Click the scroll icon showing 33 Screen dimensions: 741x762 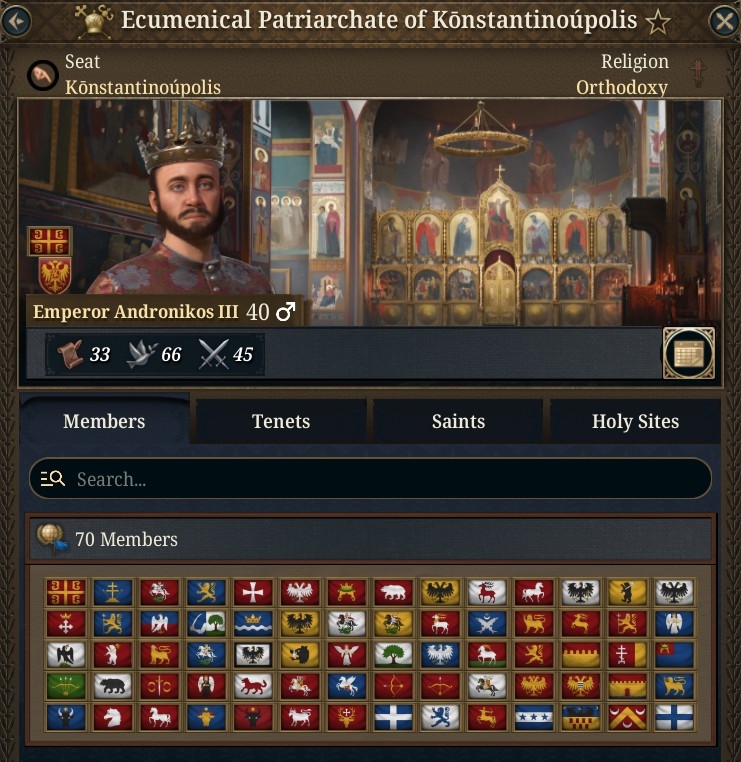(x=69, y=354)
